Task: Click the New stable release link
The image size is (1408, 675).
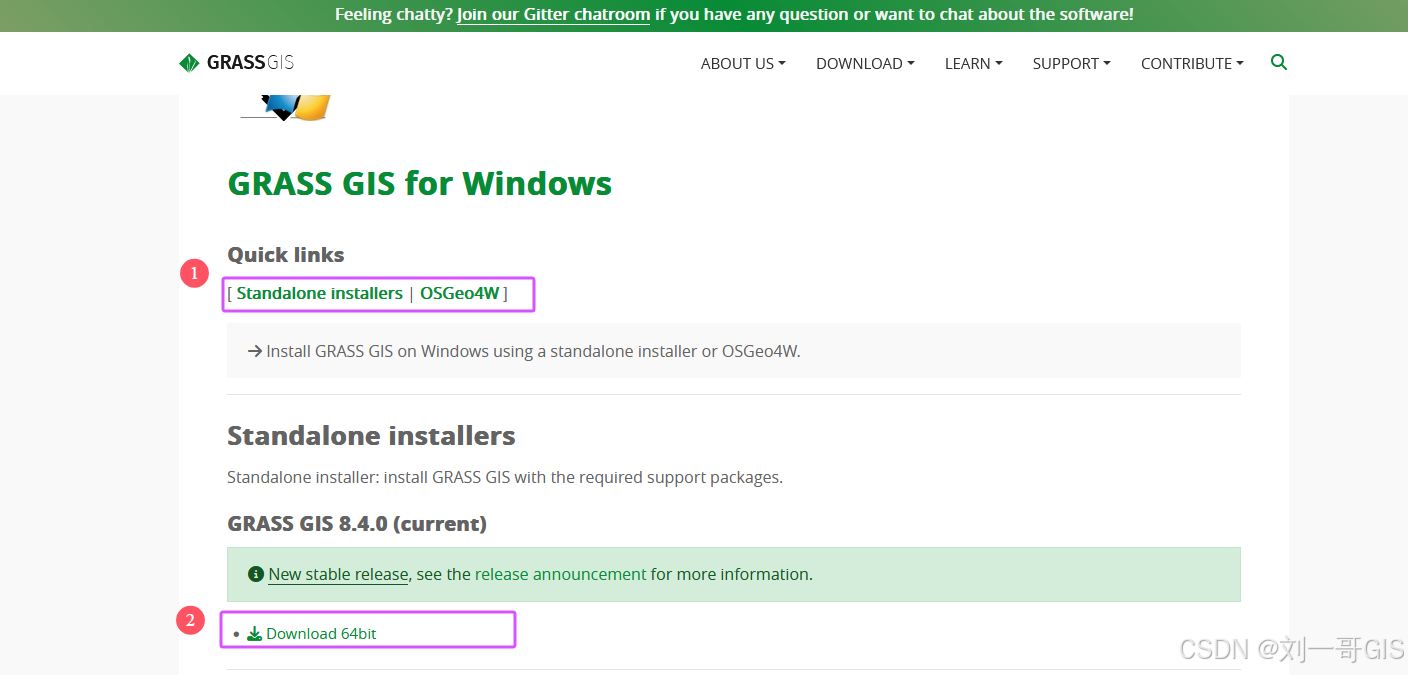Action: [x=337, y=574]
